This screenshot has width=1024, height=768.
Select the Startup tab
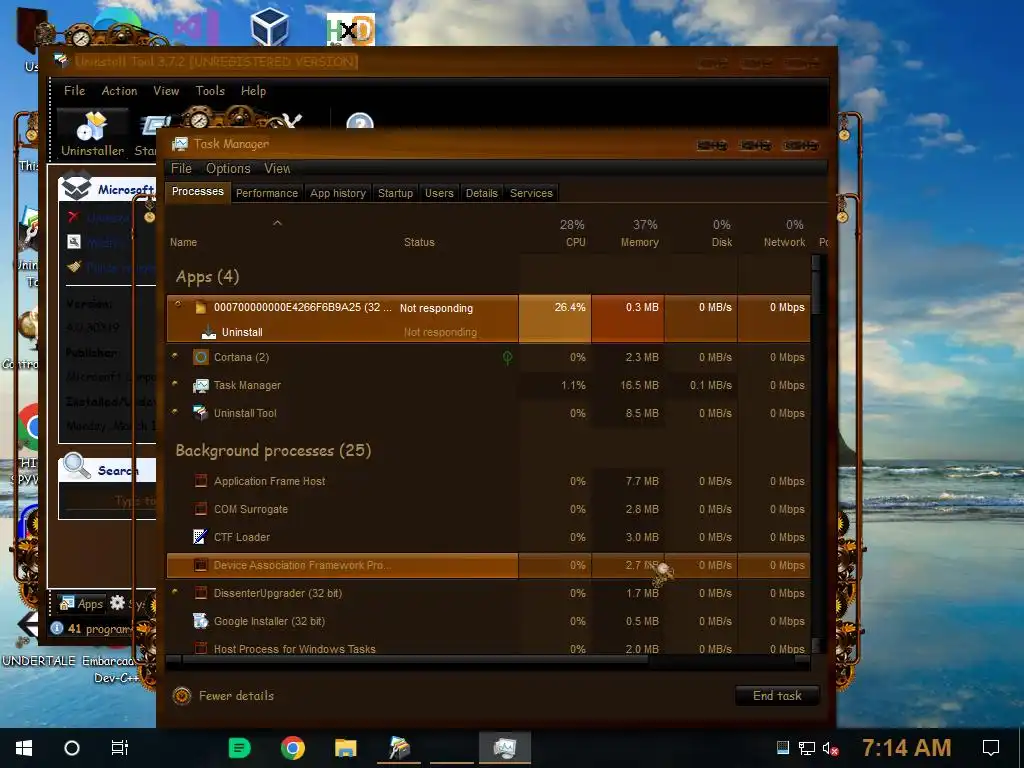(395, 193)
